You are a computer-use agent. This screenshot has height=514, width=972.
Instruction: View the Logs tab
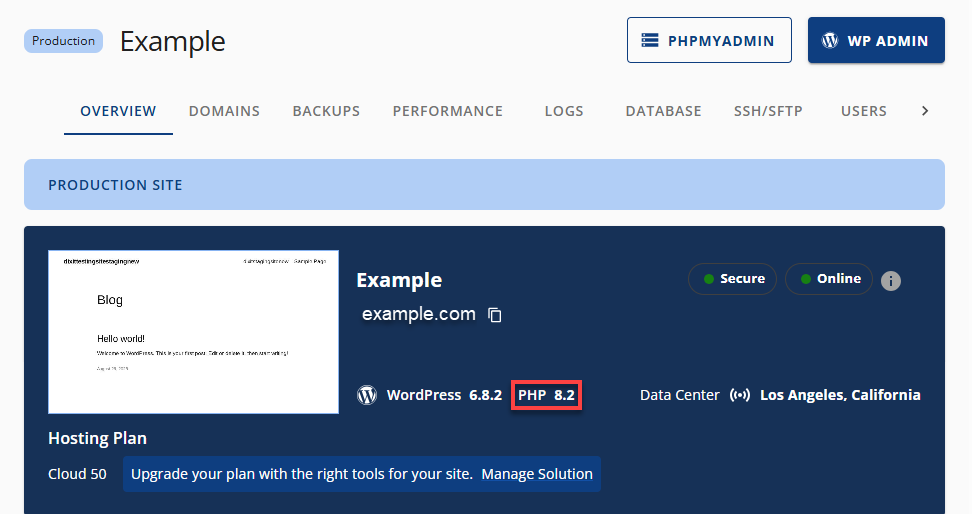(564, 111)
